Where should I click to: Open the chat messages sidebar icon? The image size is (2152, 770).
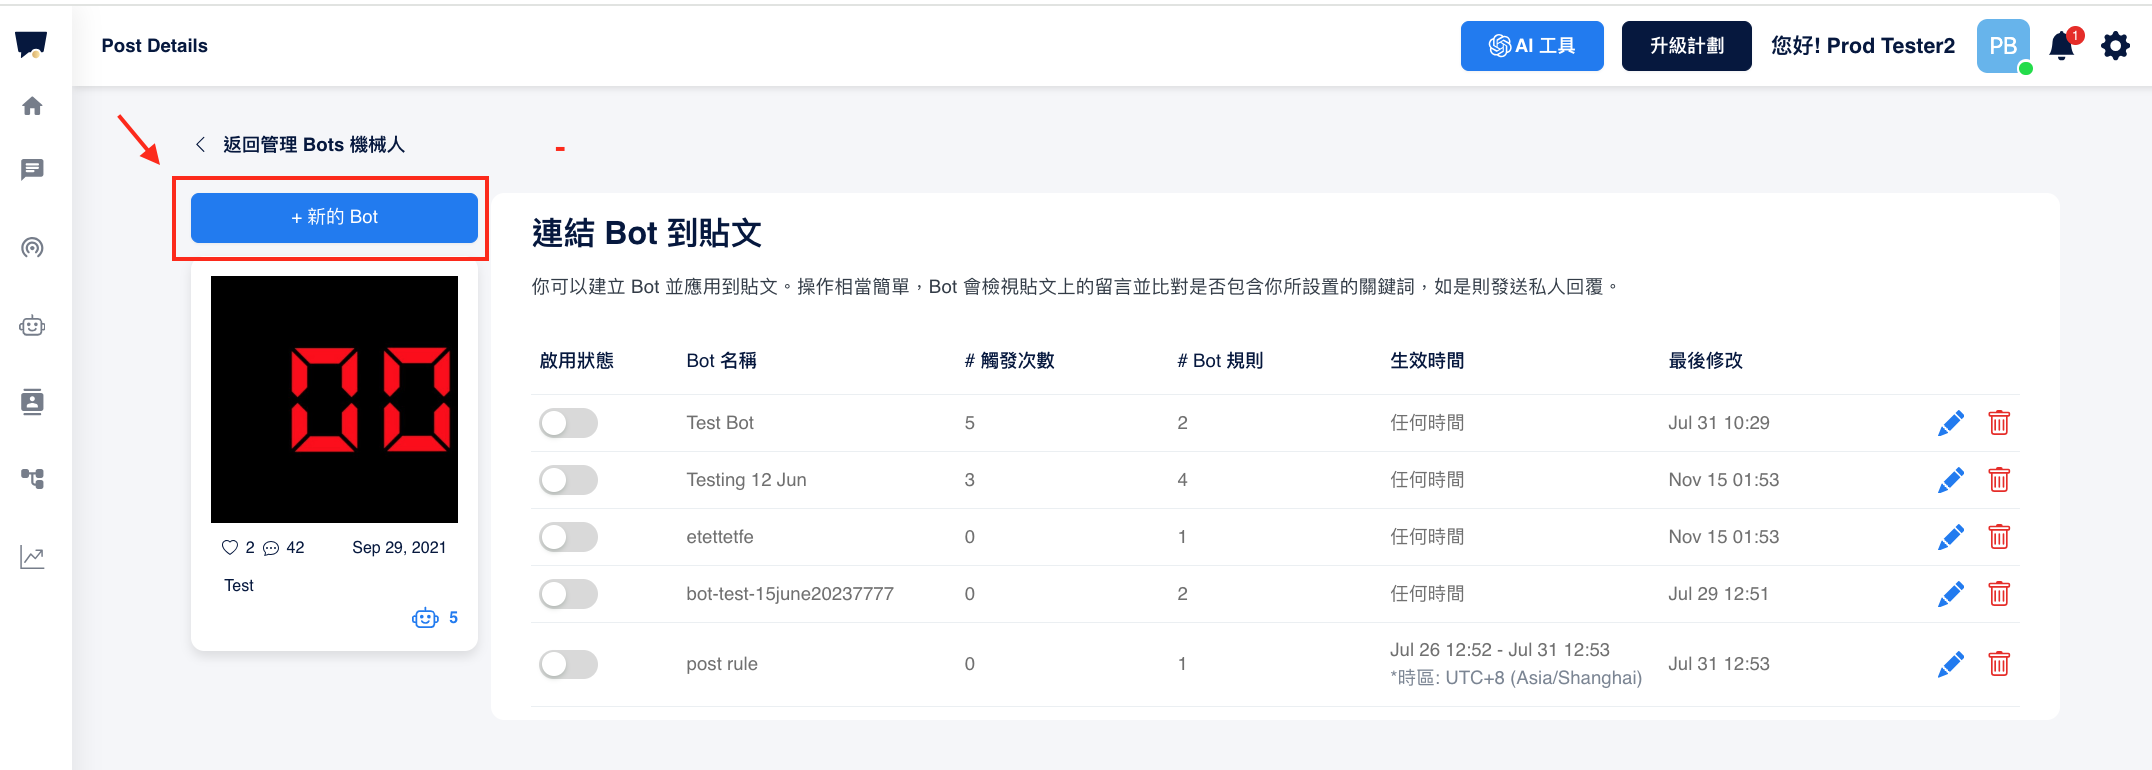(x=32, y=169)
